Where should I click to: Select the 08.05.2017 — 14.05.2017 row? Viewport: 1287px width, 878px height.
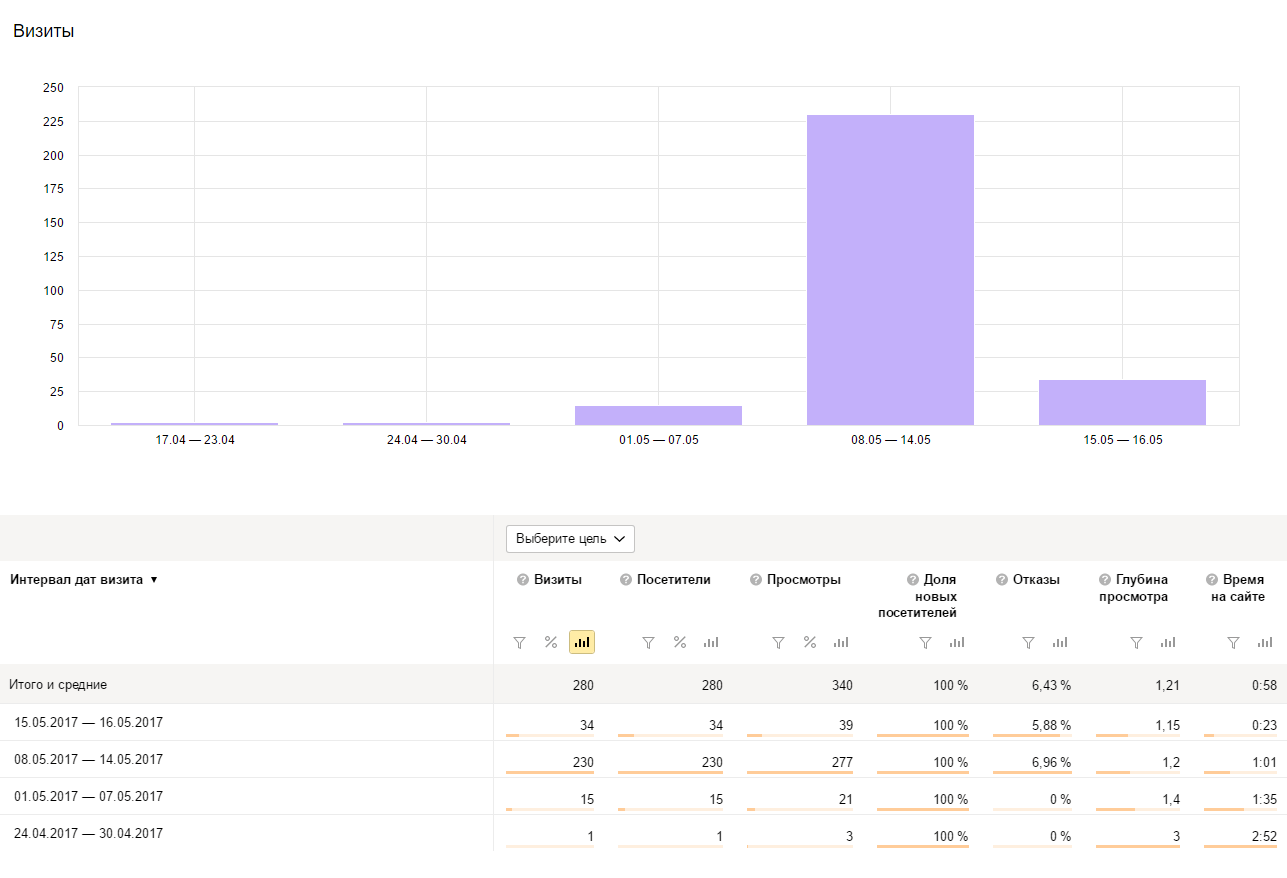coord(88,760)
